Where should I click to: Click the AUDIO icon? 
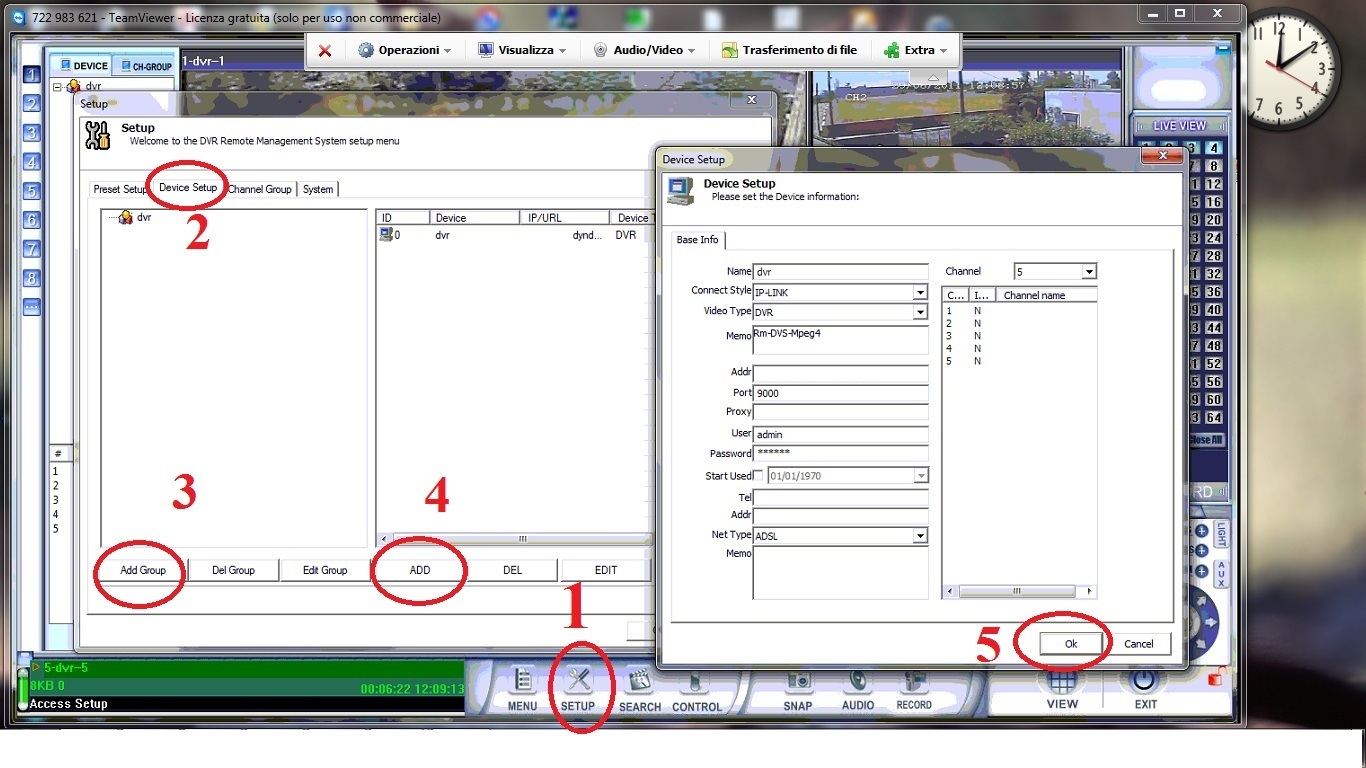coord(857,681)
